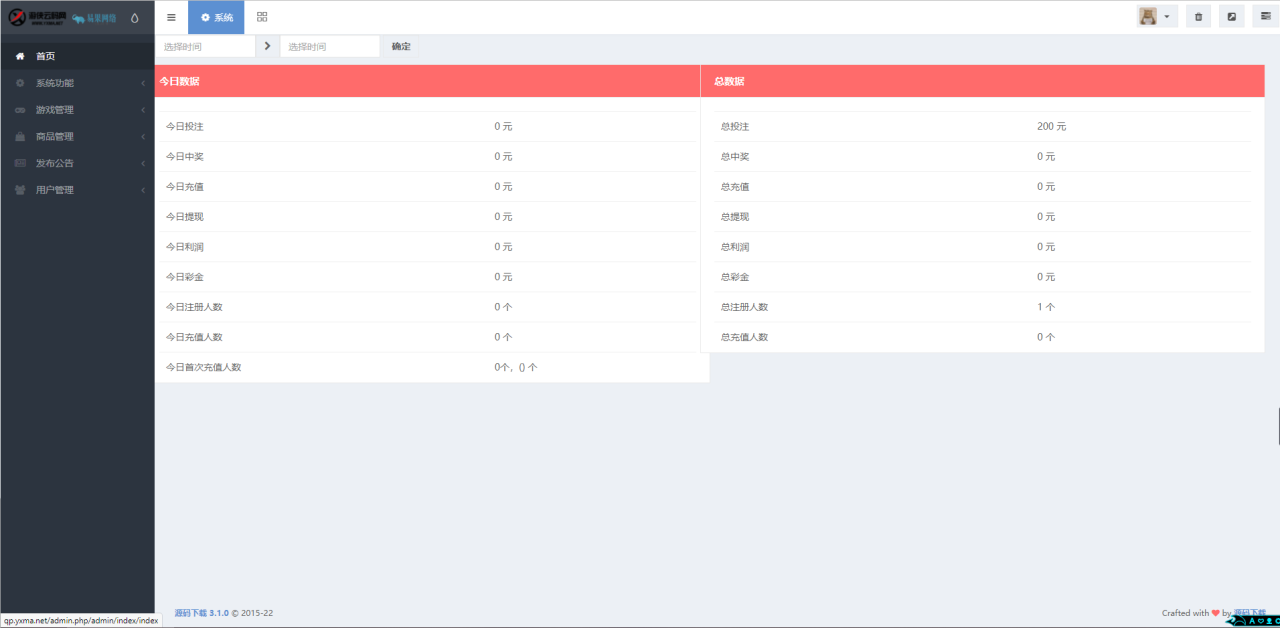The width and height of the screenshot is (1280, 628).
Task: Open the 源码下载 link after Crafted with
Action: tap(1250, 613)
